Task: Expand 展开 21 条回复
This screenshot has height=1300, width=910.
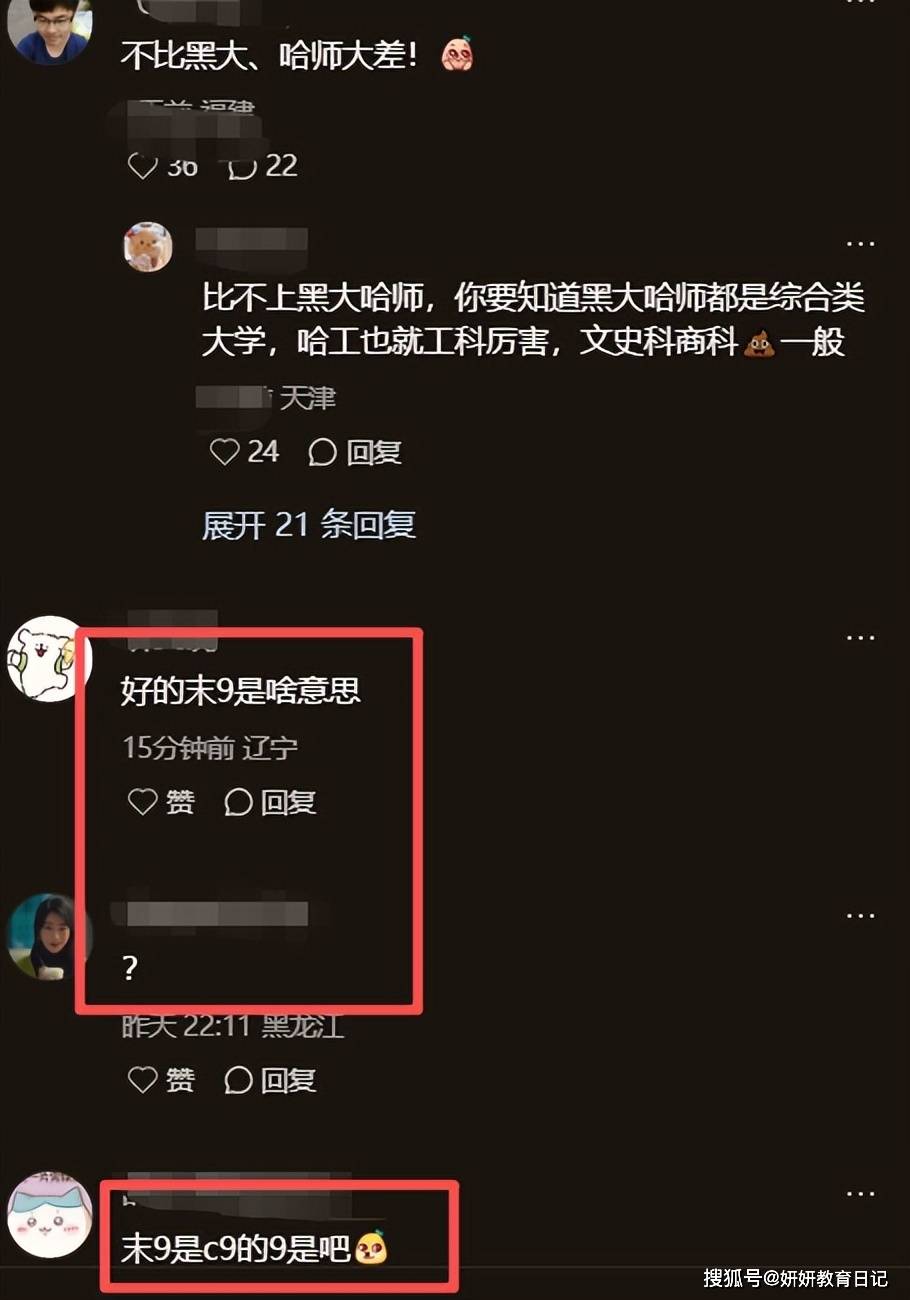Action: [309, 525]
